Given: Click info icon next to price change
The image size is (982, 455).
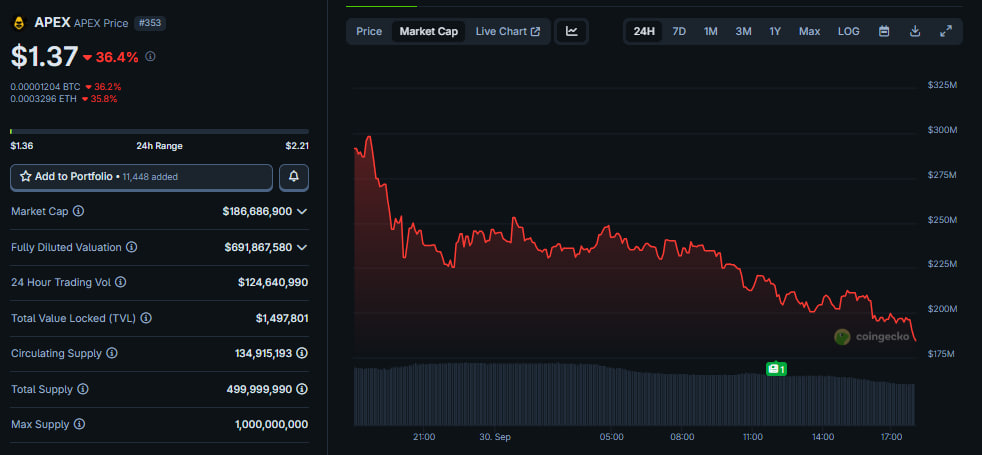Looking at the screenshot, I should (x=151, y=57).
